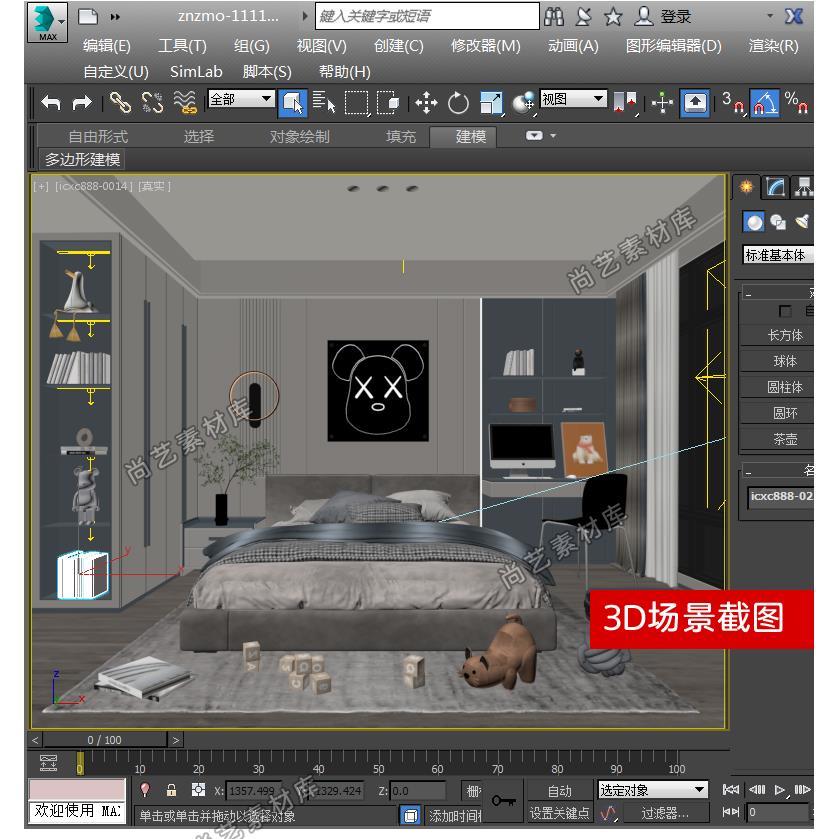Click the help search input field
Image resolution: width=839 pixels, height=839 pixels.
427,16
